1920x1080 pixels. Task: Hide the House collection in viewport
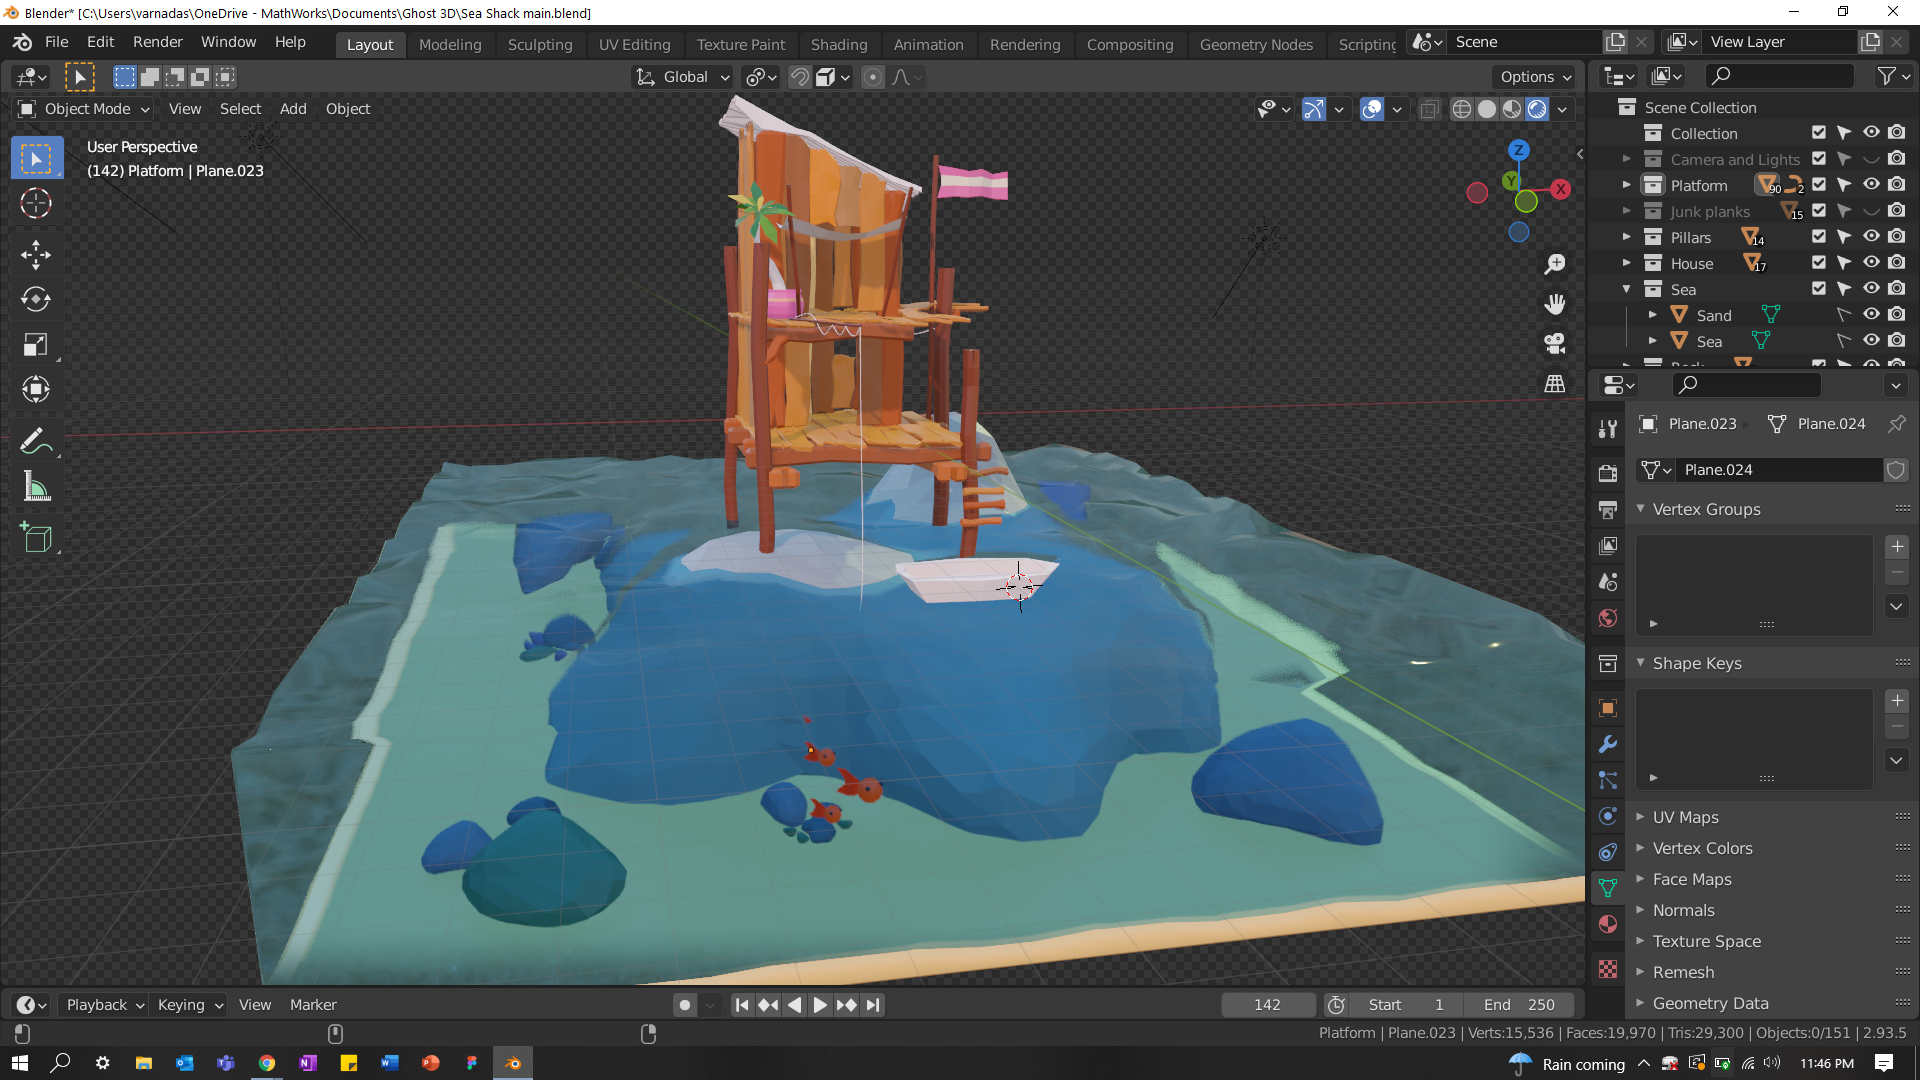(x=1870, y=263)
